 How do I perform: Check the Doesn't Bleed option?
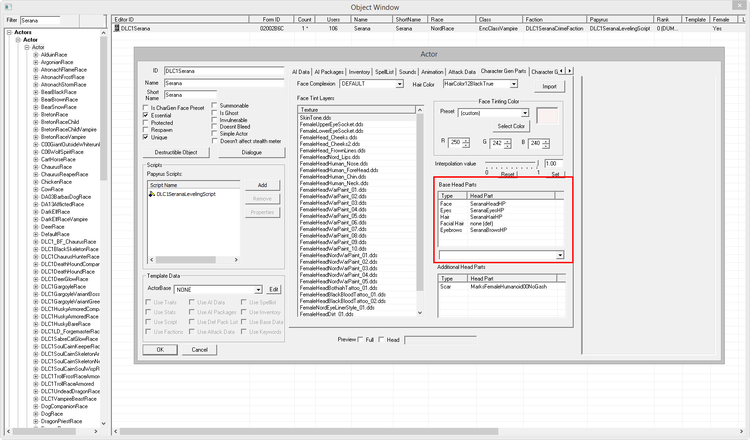[215, 127]
